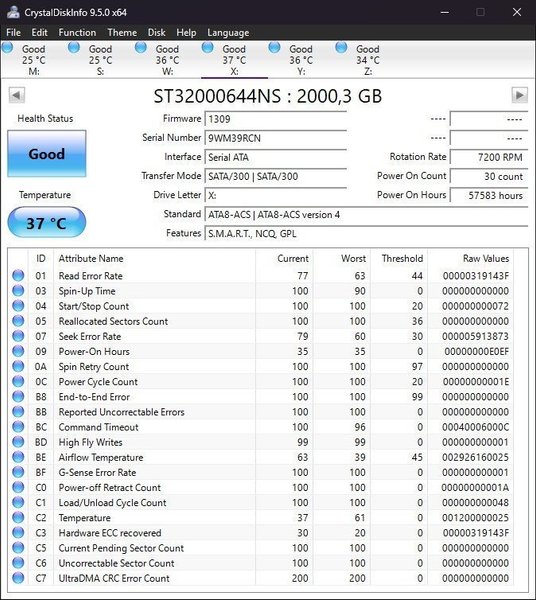The image size is (536, 600).
Task: Open the Function menu
Action: pos(77,33)
